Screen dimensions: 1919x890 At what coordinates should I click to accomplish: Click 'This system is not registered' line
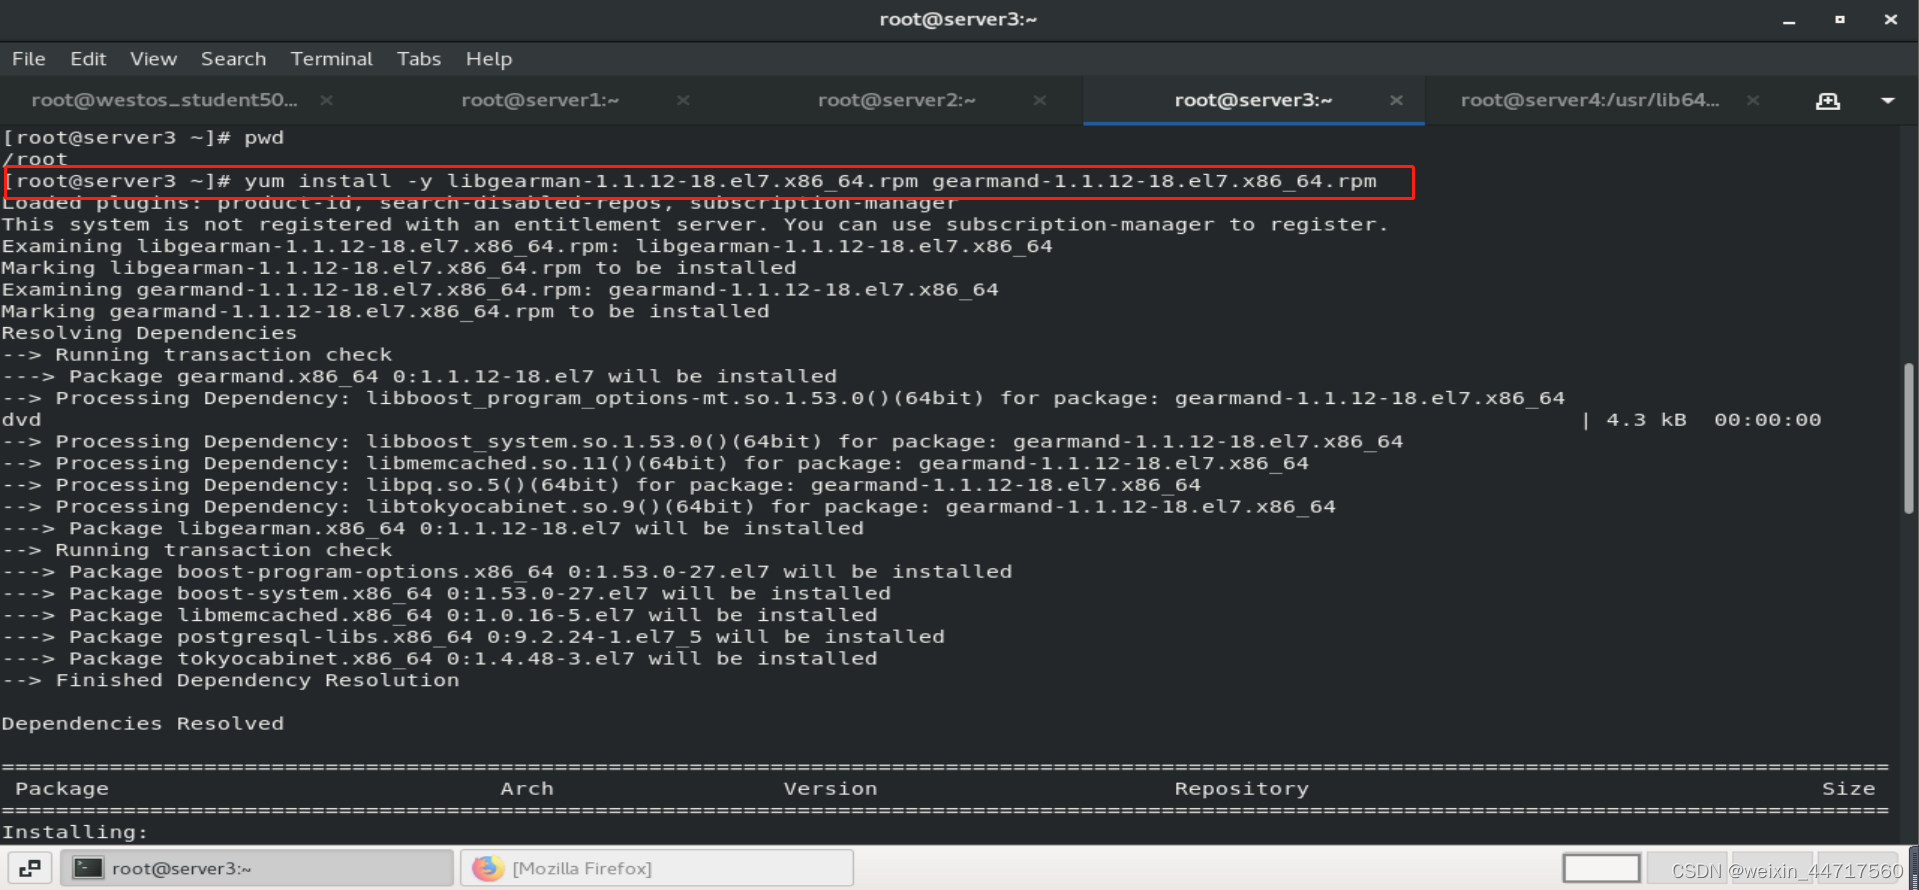[x=695, y=225]
